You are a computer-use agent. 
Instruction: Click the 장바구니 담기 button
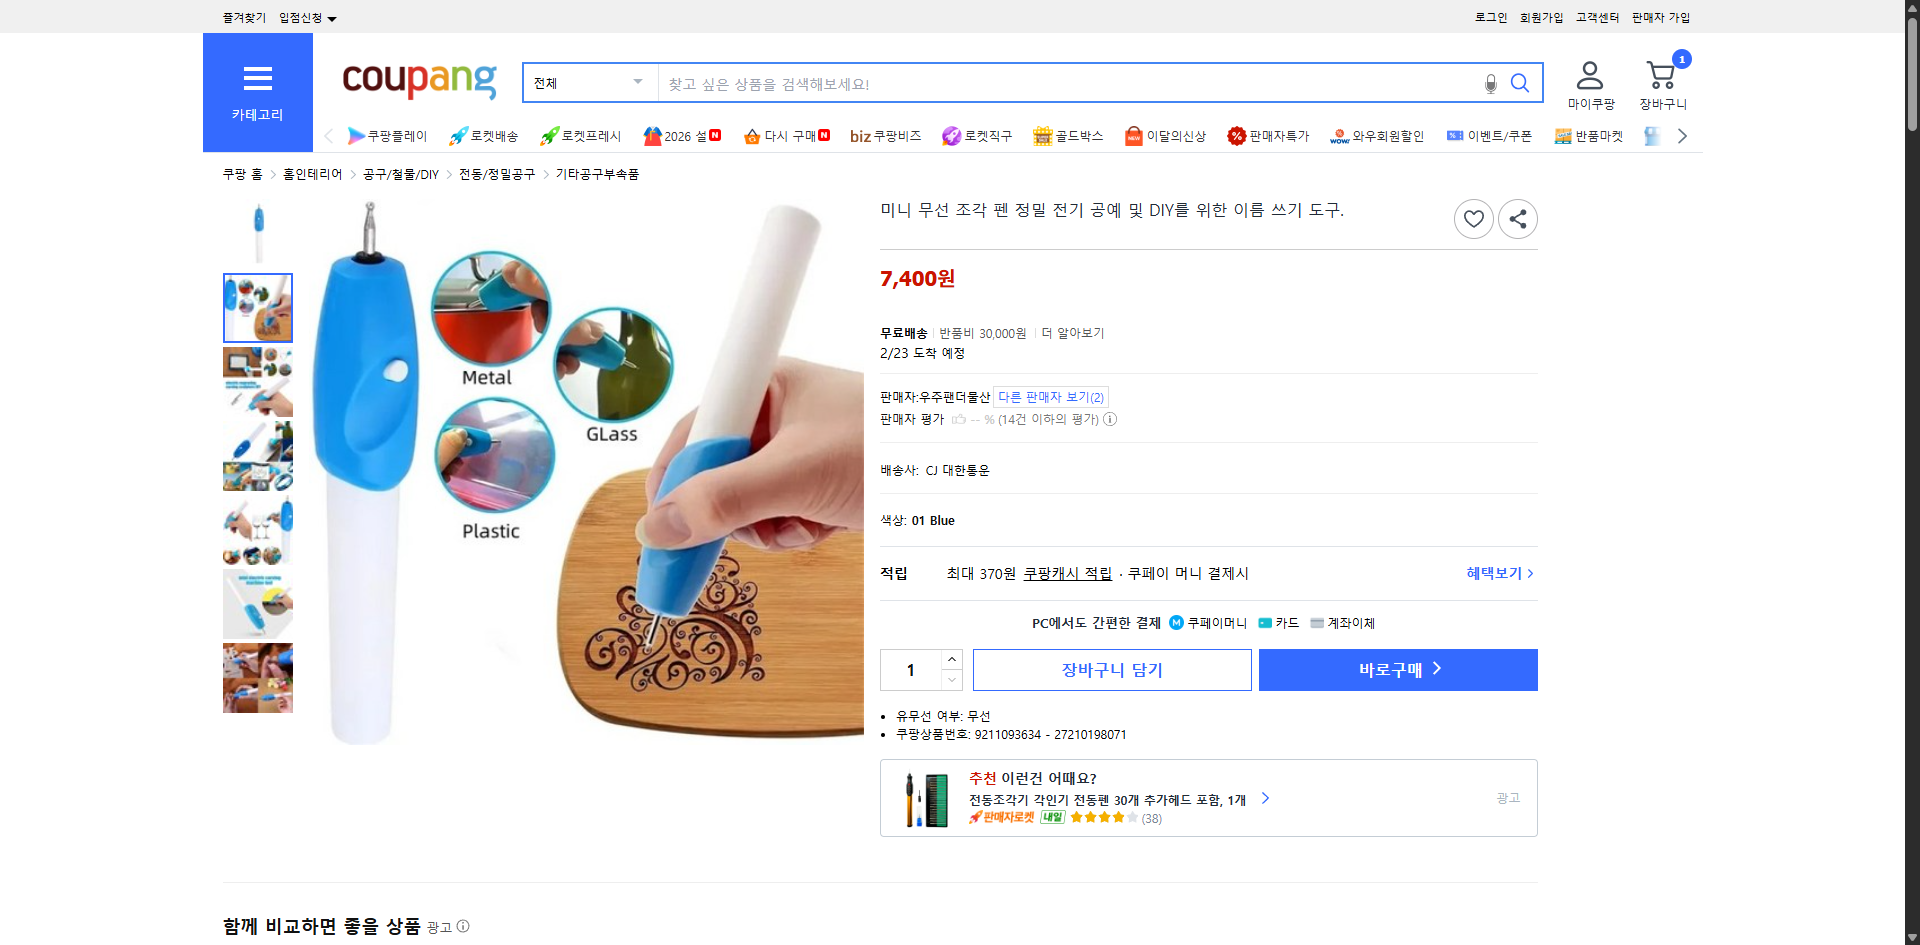click(1111, 670)
